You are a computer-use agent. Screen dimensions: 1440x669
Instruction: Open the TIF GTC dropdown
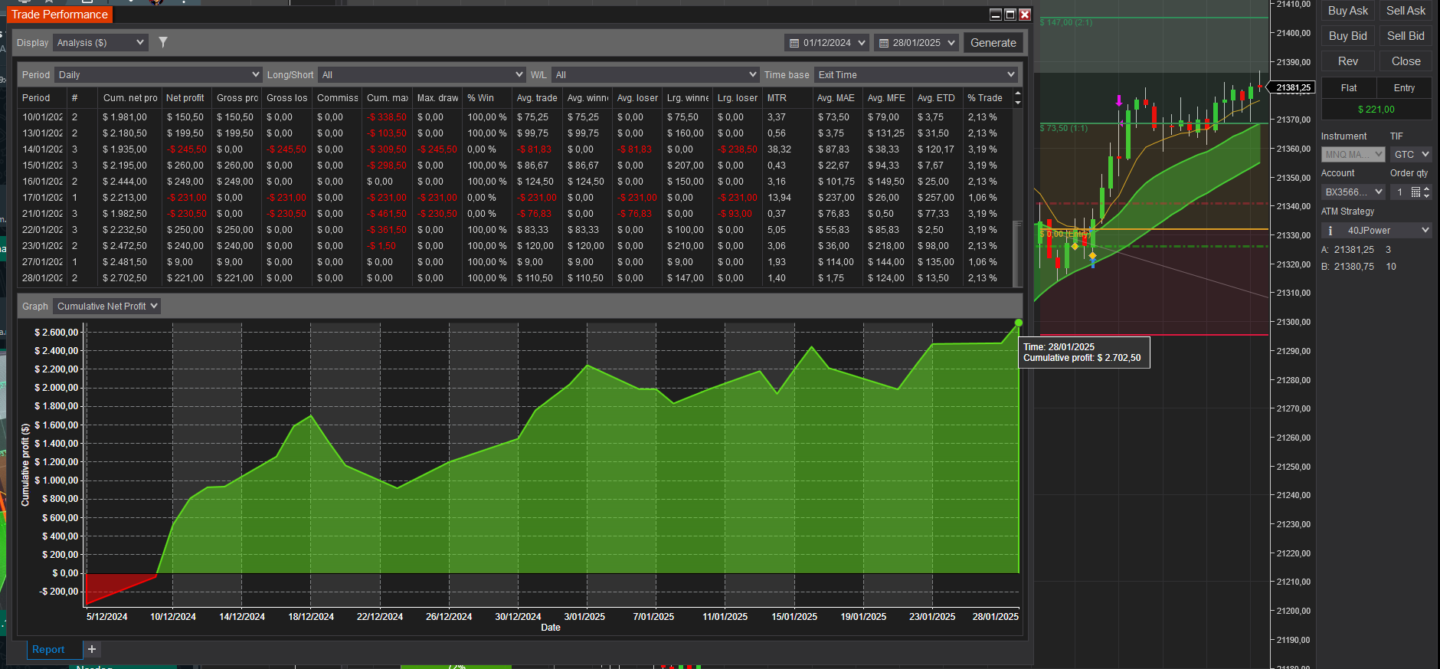(1411, 154)
